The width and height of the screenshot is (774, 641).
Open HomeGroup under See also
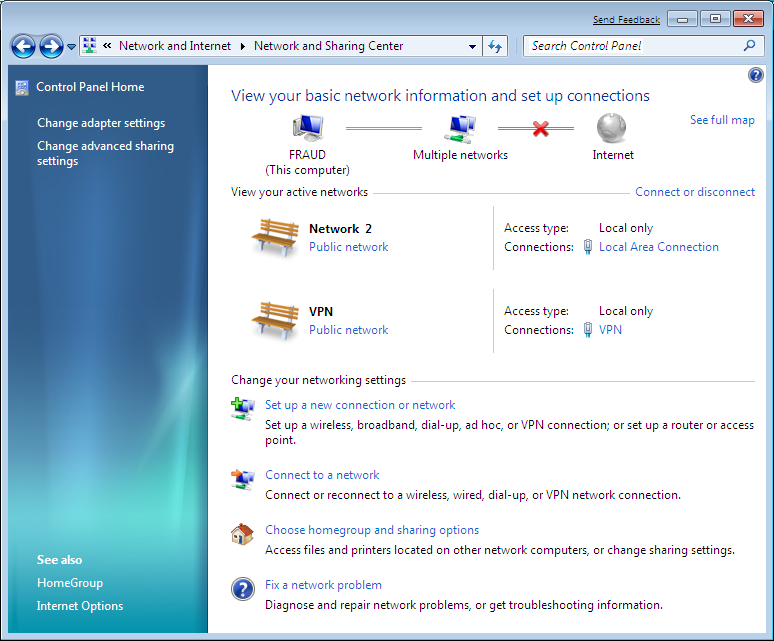(70, 583)
